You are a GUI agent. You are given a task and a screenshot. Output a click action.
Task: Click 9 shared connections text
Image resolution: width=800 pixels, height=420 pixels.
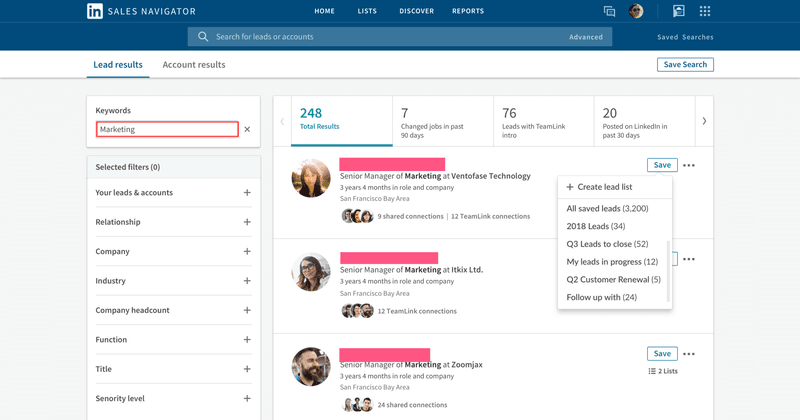(x=411, y=216)
